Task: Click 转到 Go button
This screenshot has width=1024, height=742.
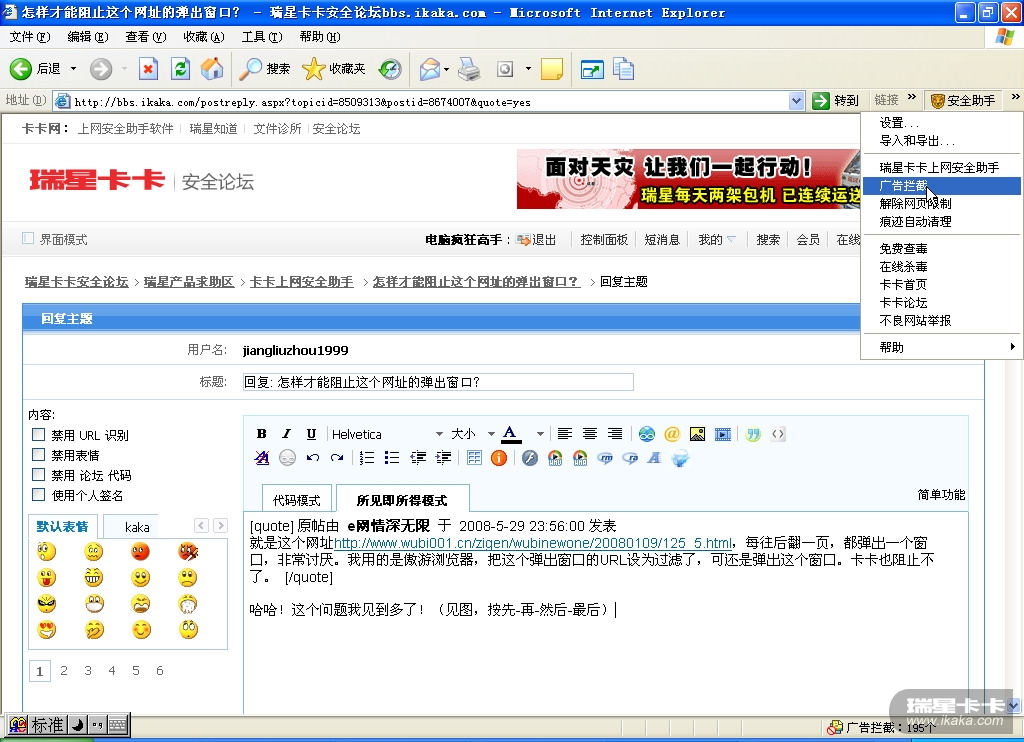Action: click(835, 101)
